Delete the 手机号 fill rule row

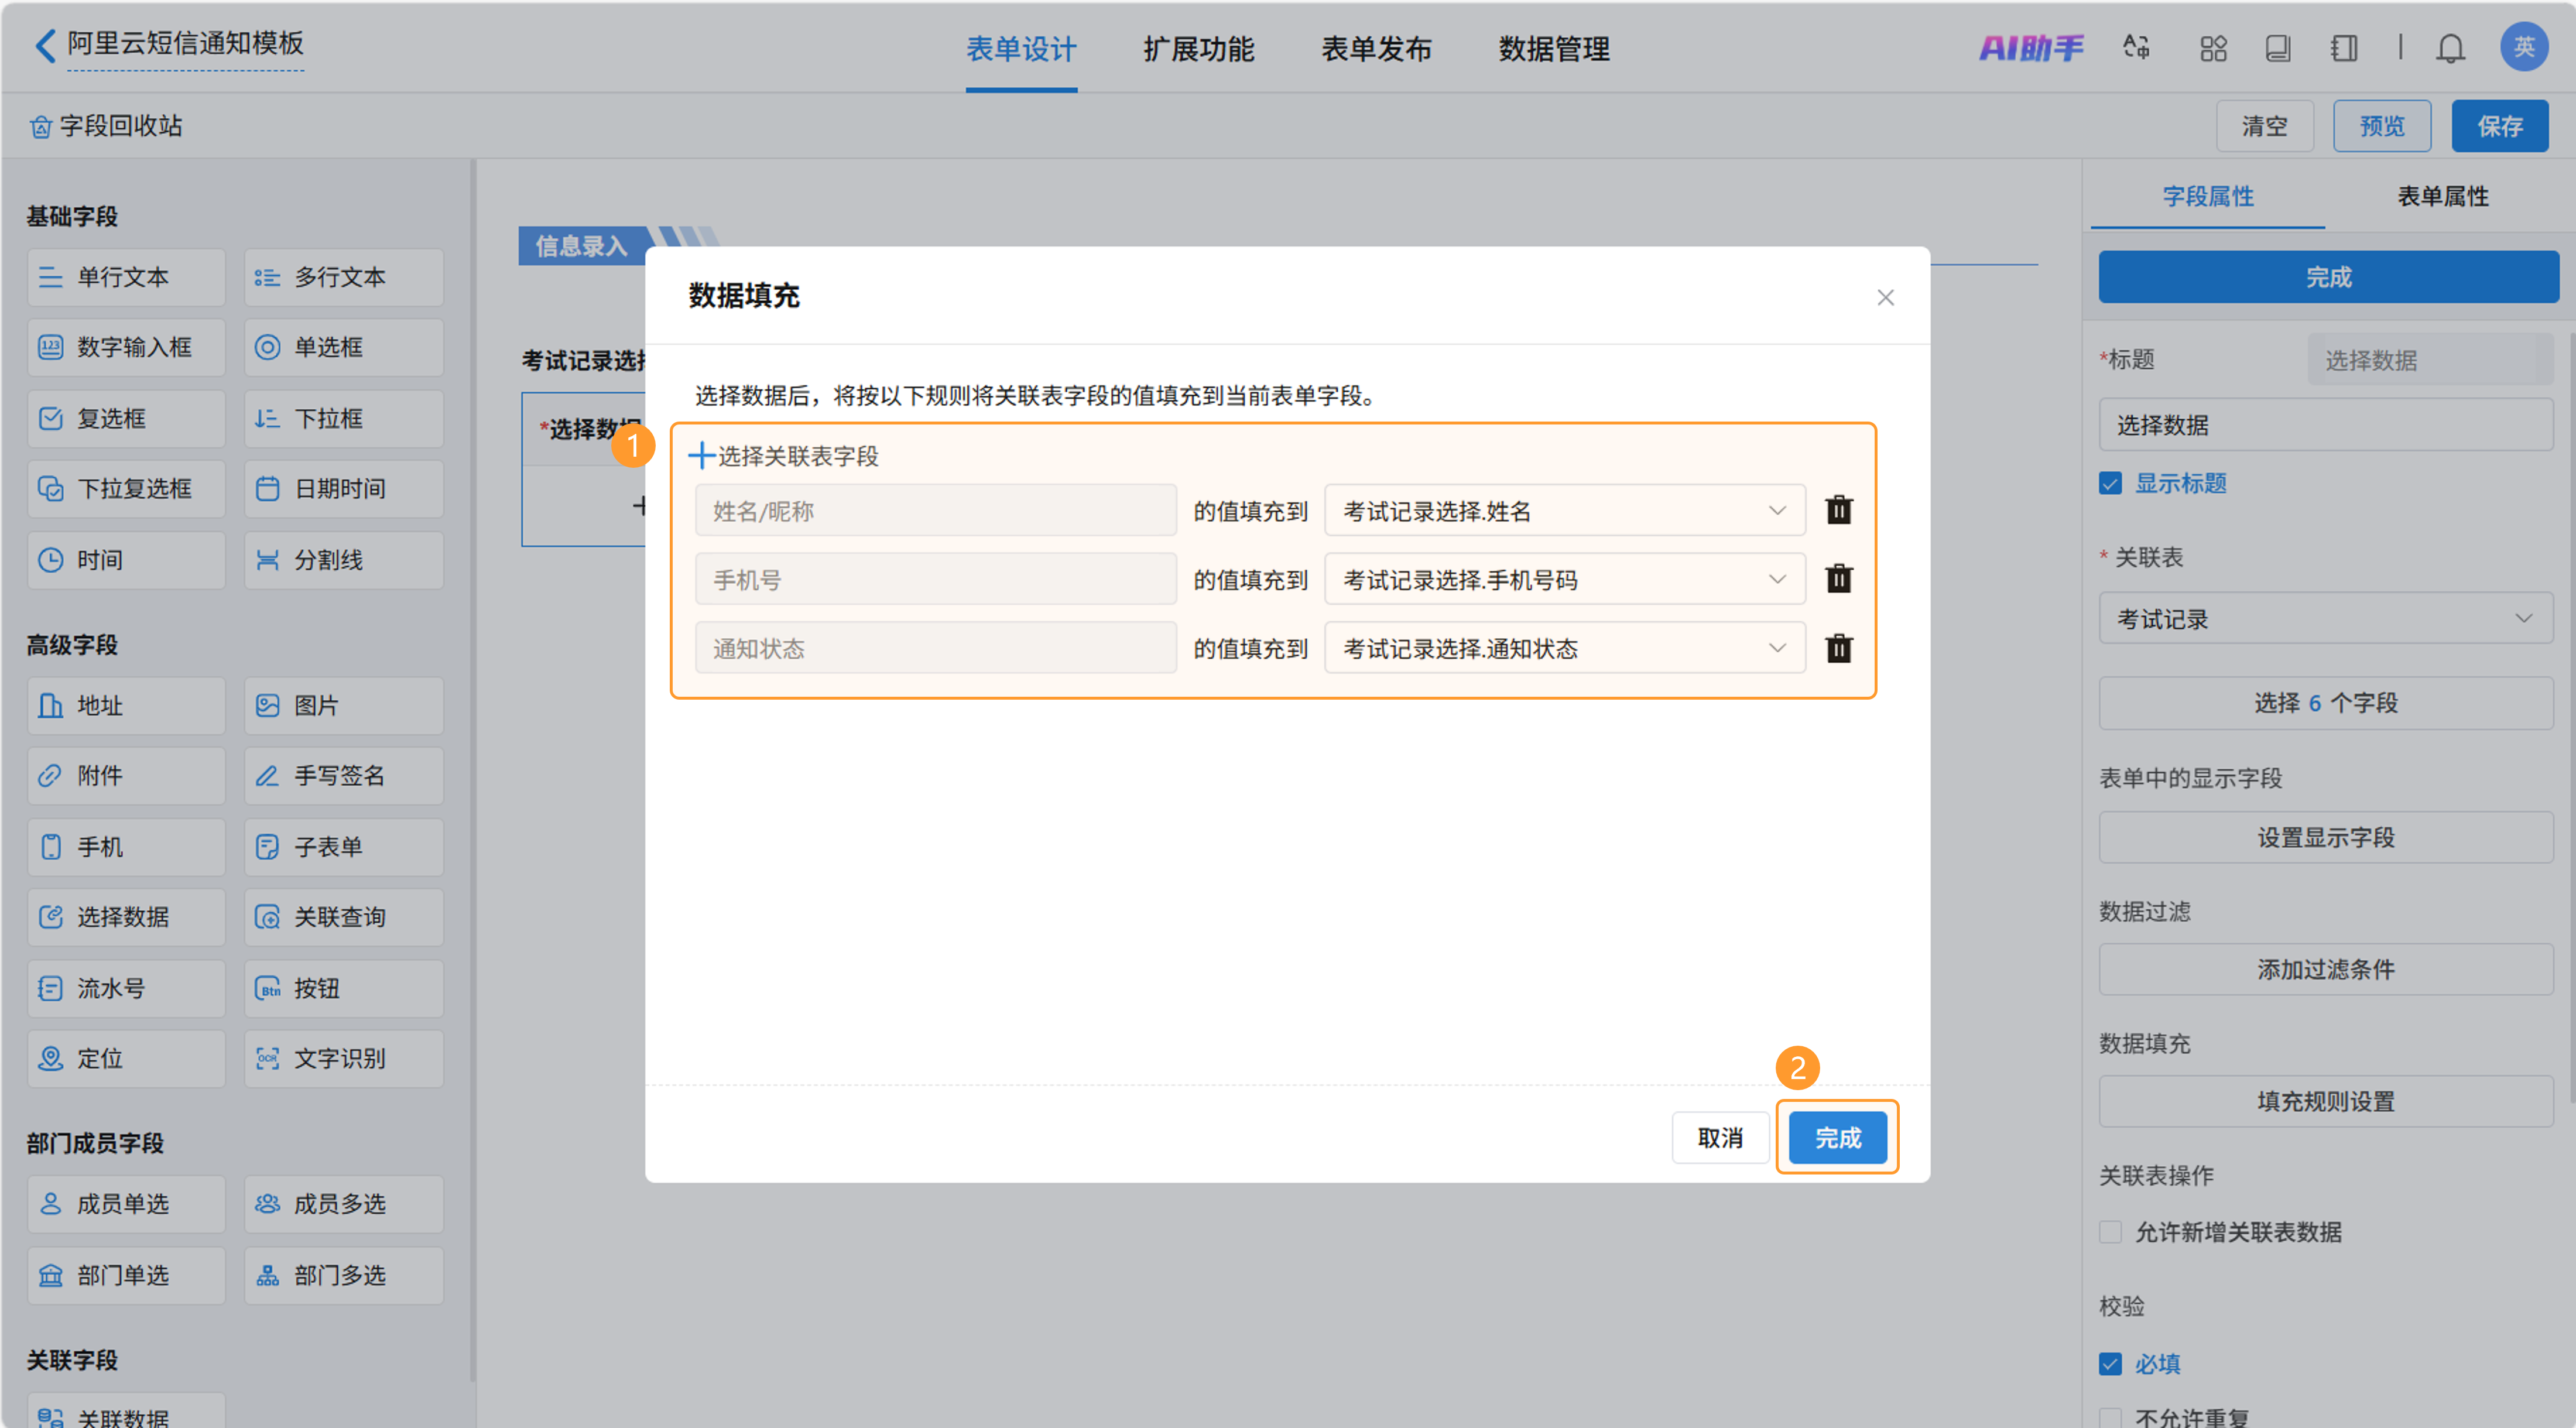coord(1838,579)
